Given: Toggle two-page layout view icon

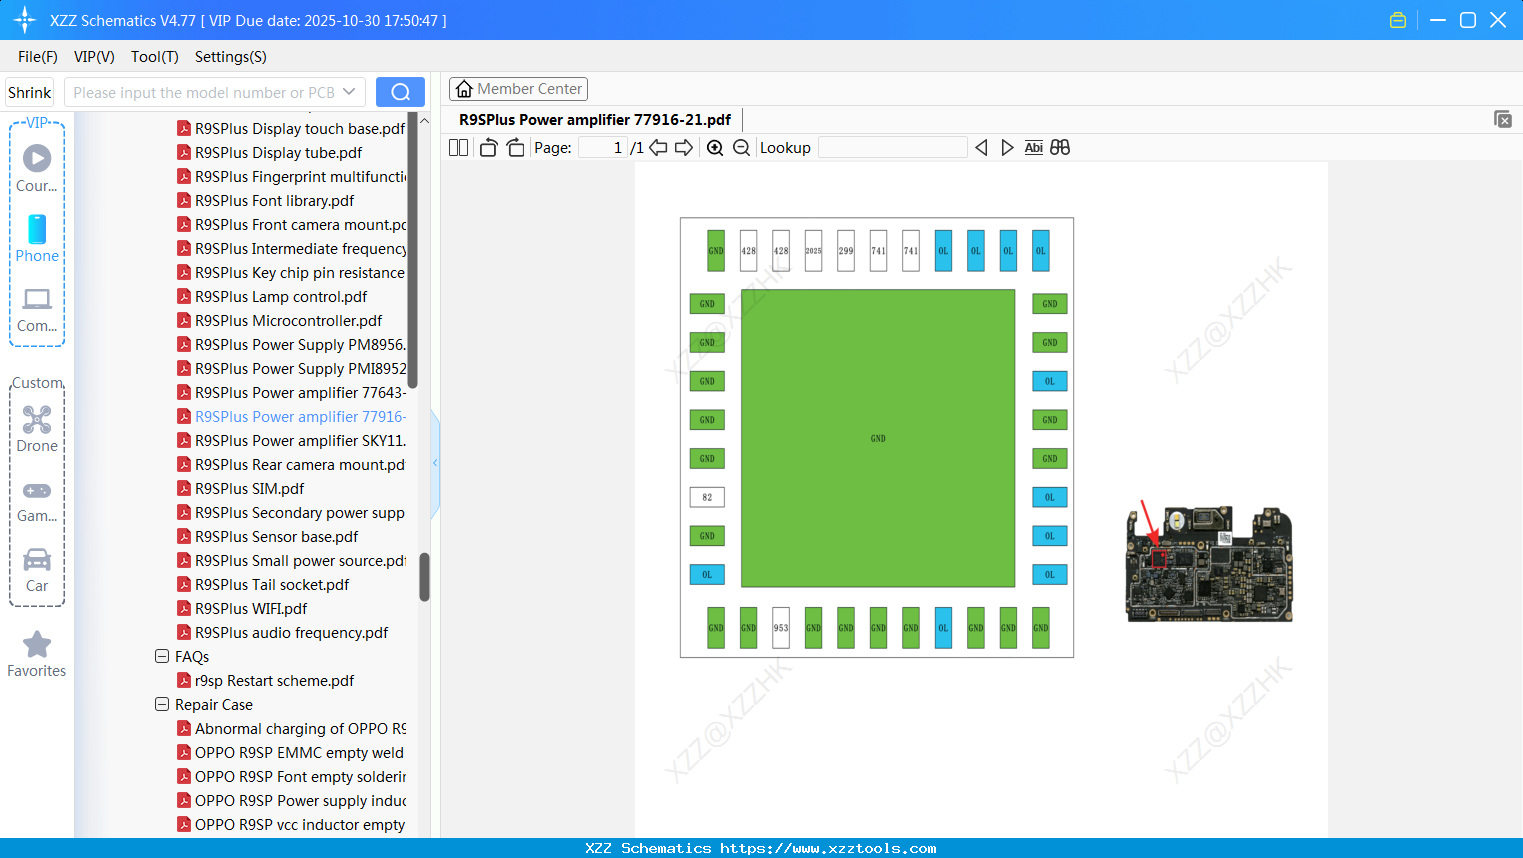Looking at the screenshot, I should (458, 148).
